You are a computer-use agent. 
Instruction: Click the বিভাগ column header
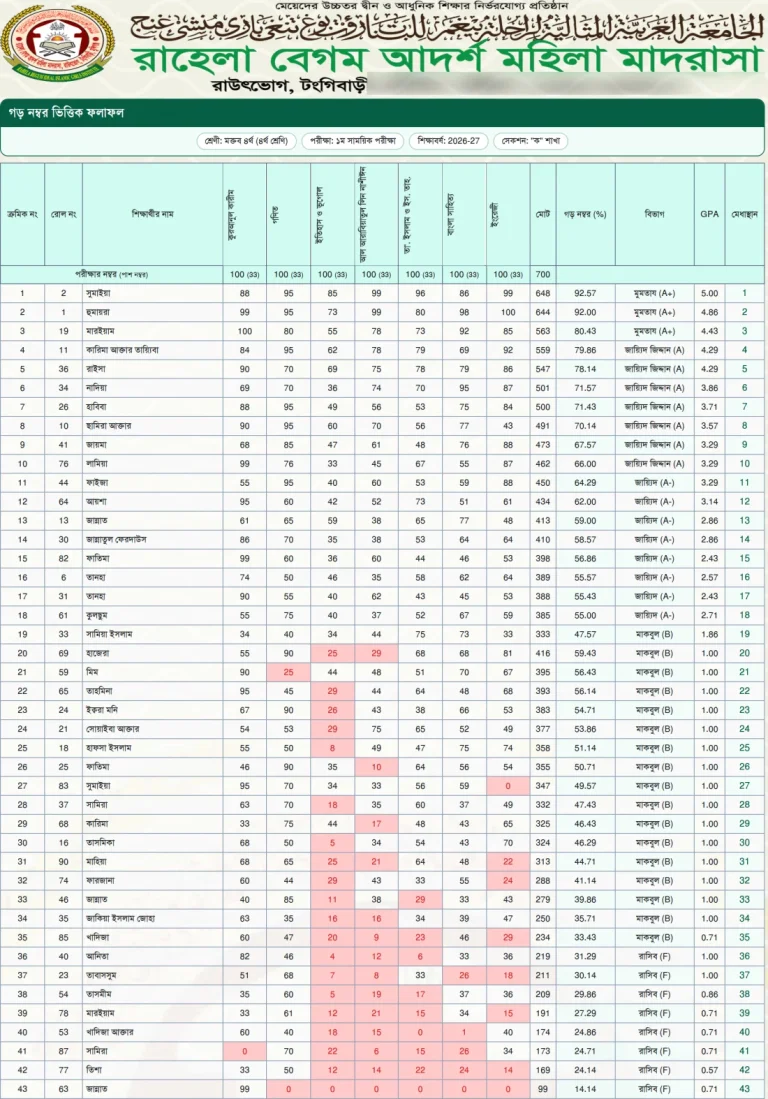[x=654, y=214]
